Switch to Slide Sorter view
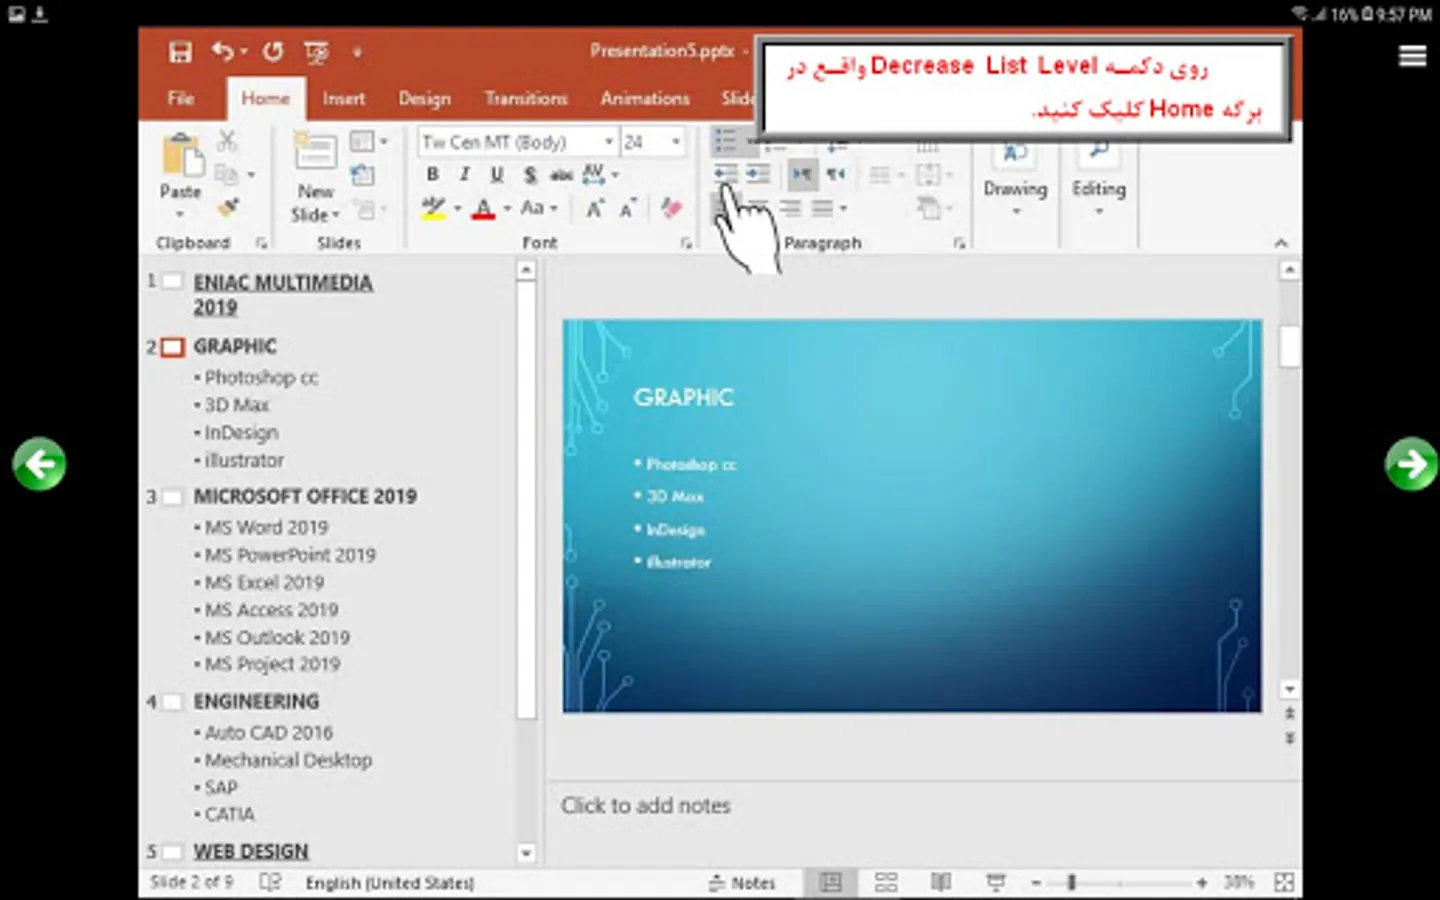Image resolution: width=1440 pixels, height=900 pixels. pos(886,882)
